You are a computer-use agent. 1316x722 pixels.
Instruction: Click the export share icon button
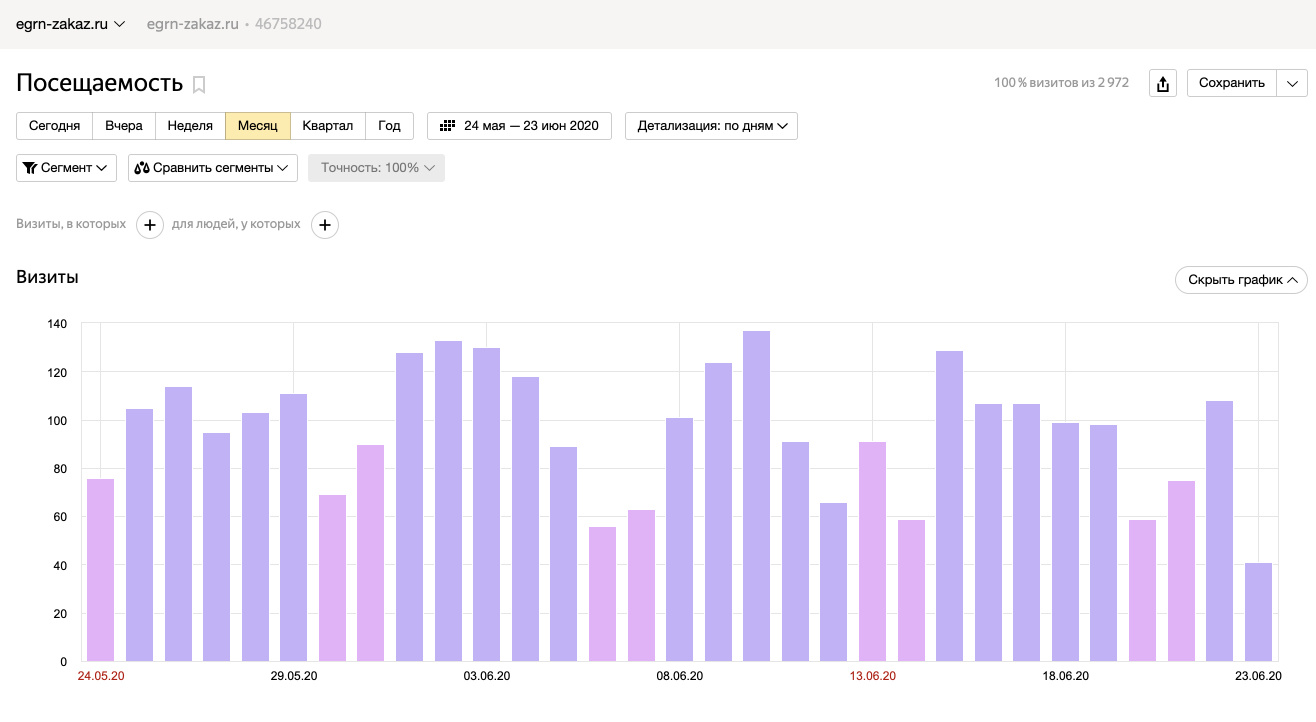1162,84
